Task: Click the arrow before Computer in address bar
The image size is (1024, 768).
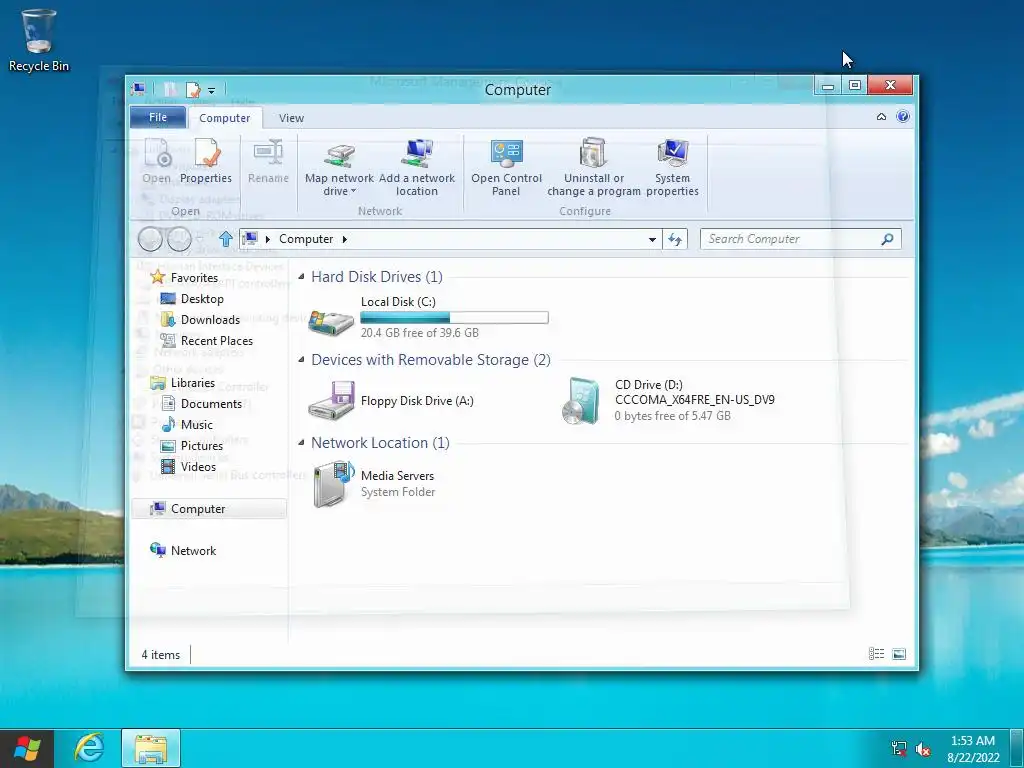Action: pos(268,239)
